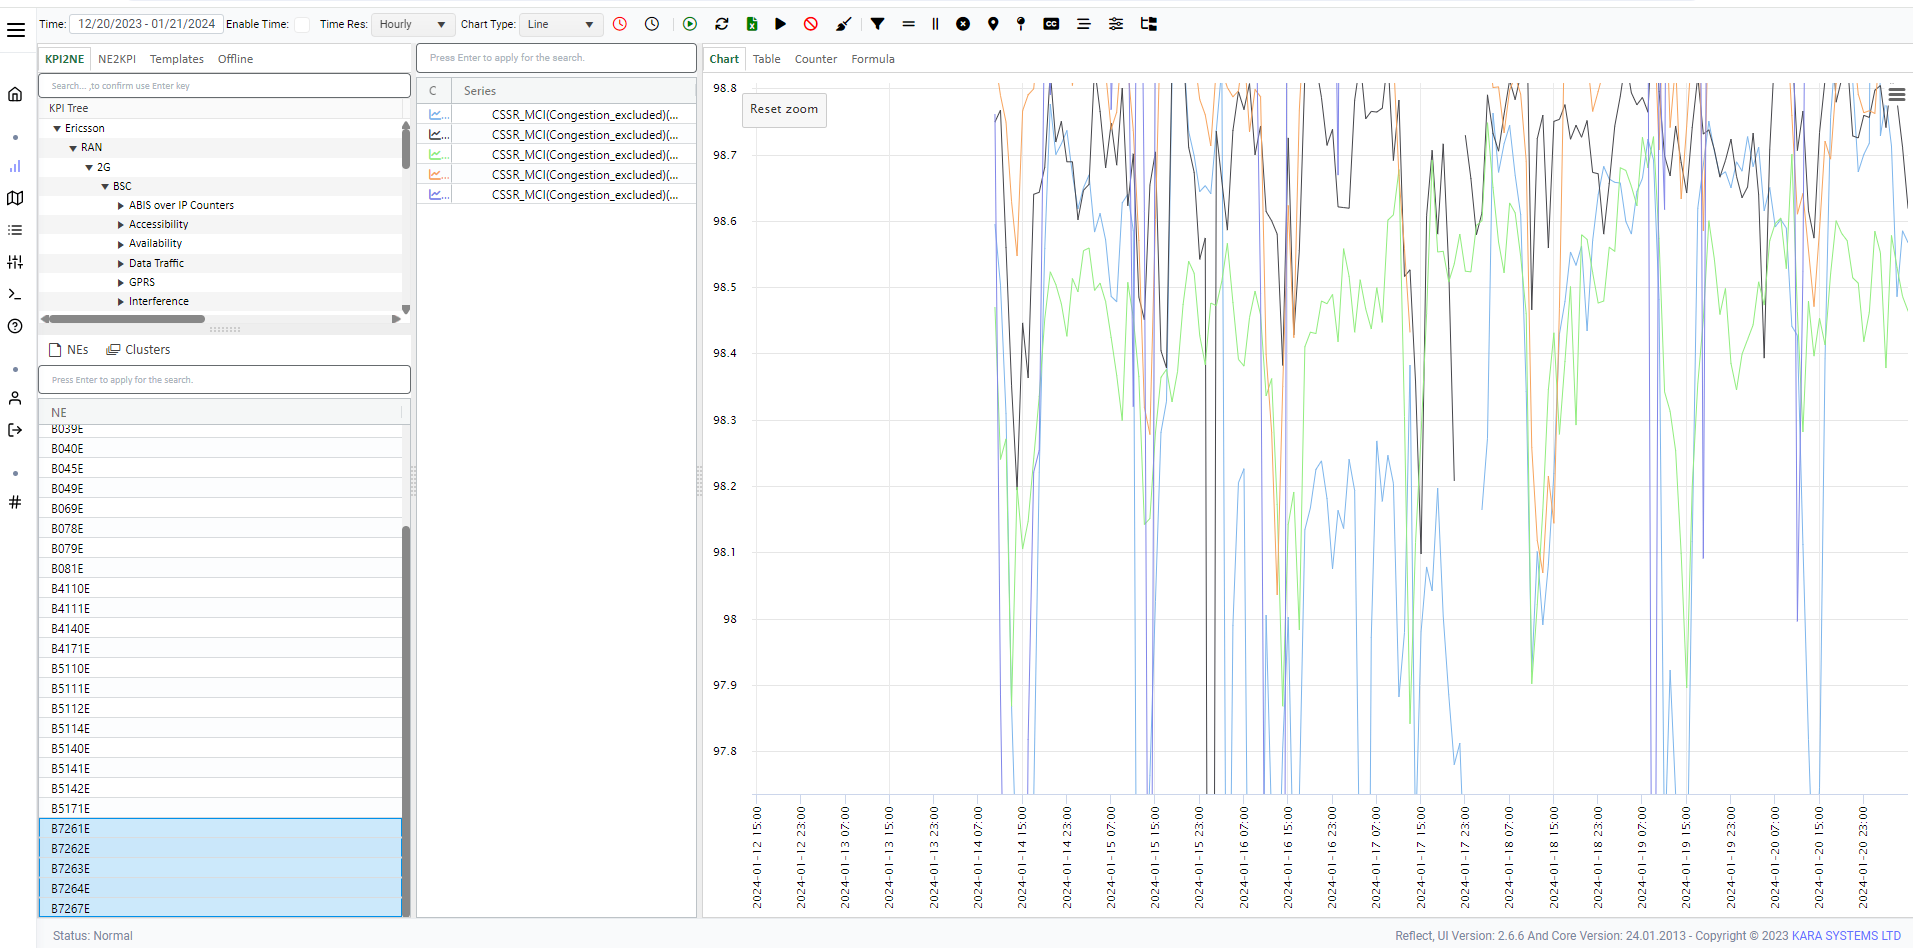The image size is (1913, 948).
Task: Open the list view sidebar icon
Action: coord(15,230)
